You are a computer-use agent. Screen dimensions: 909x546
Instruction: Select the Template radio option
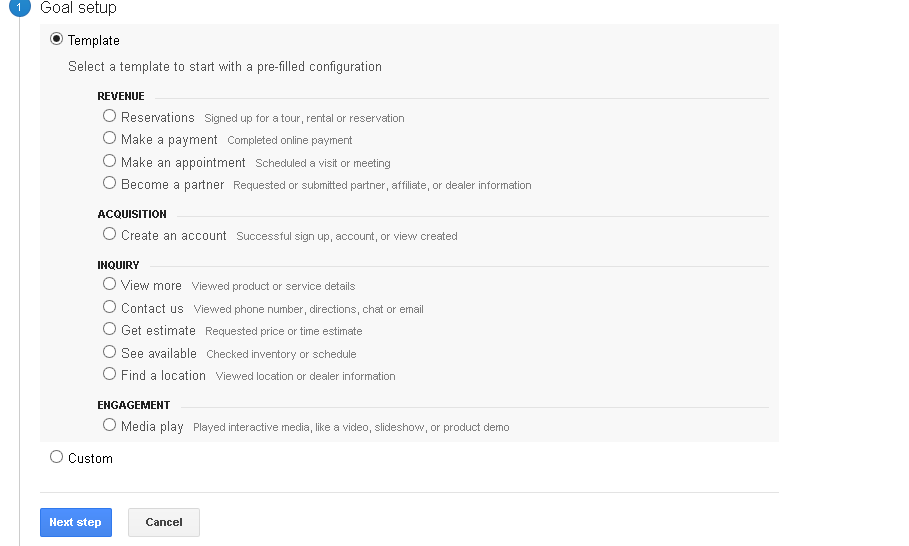click(x=57, y=40)
